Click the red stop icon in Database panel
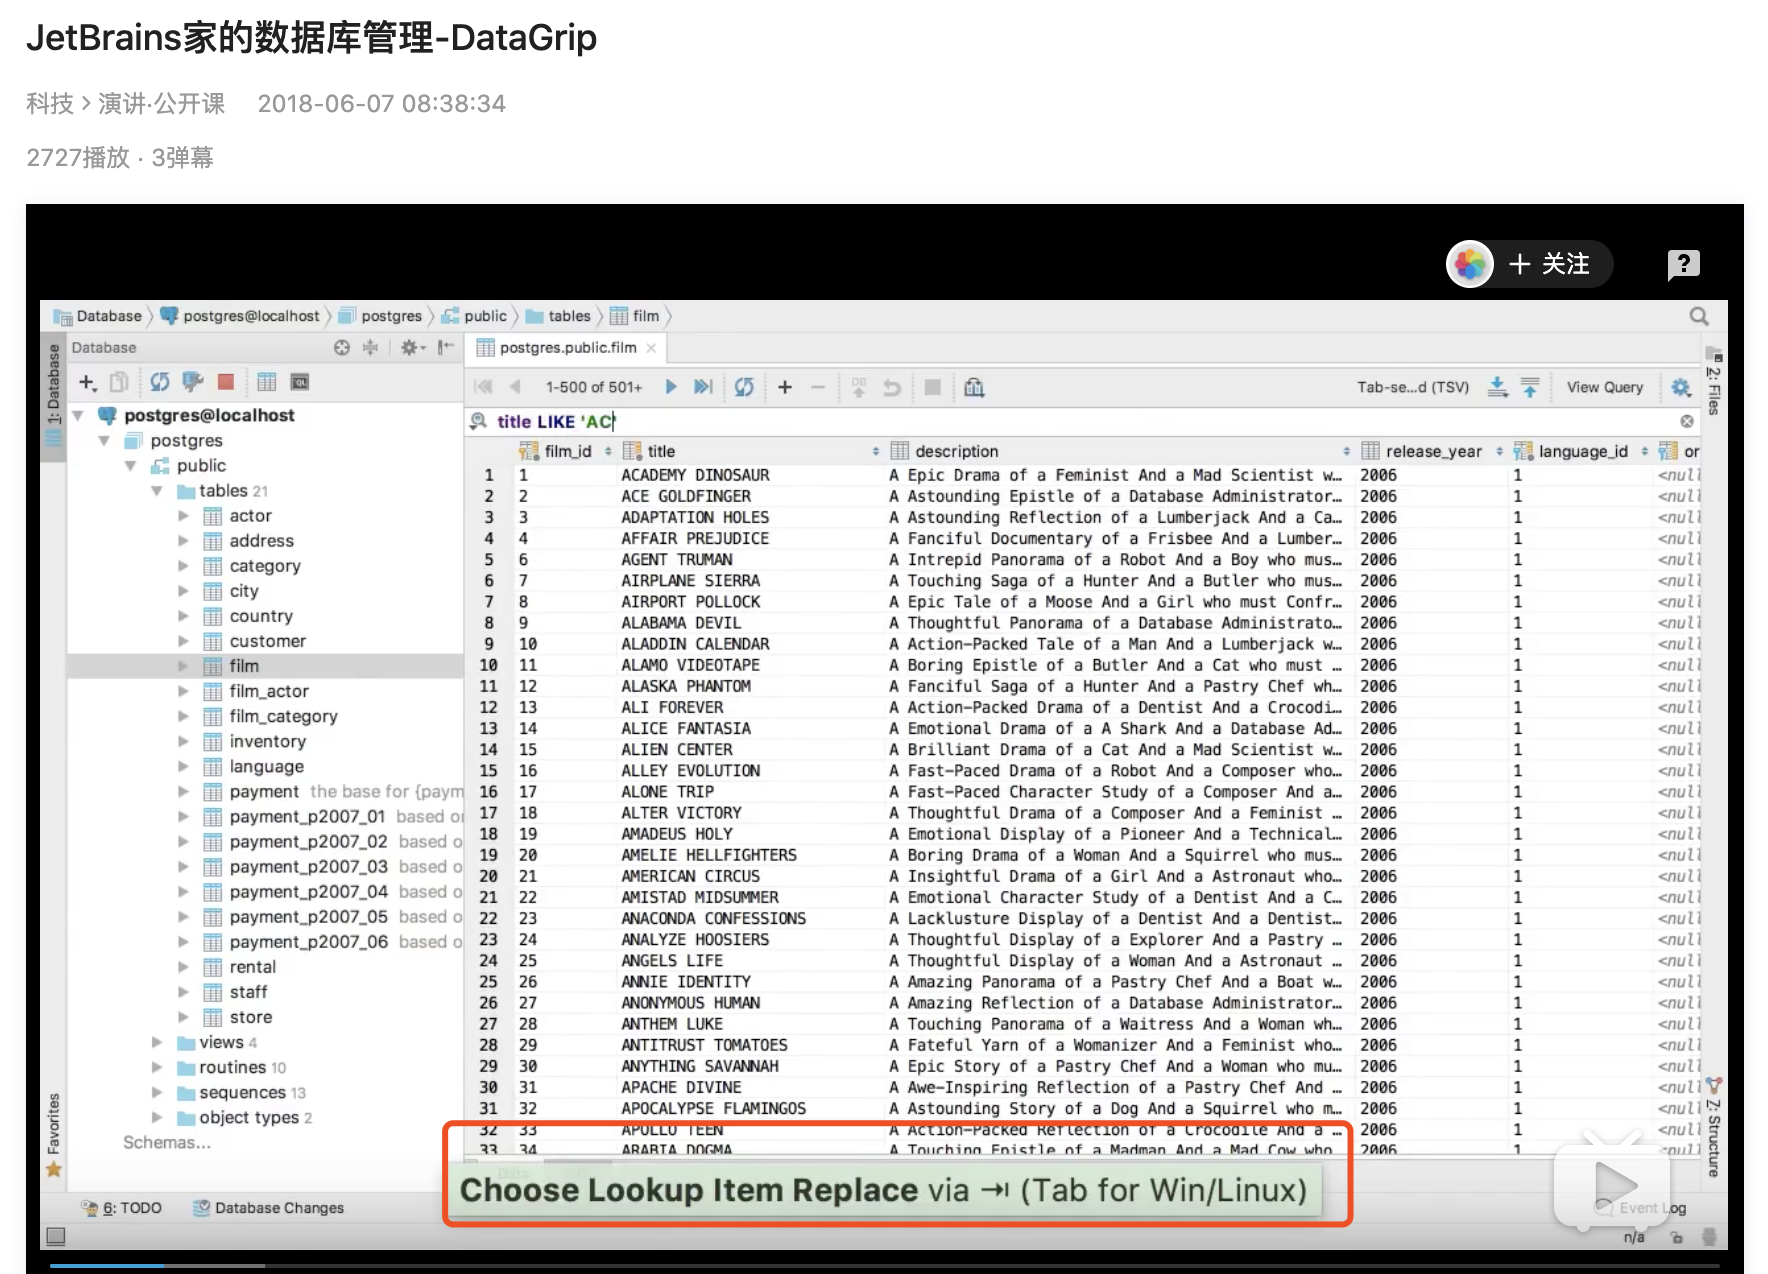The image size is (1768, 1274). click(226, 382)
